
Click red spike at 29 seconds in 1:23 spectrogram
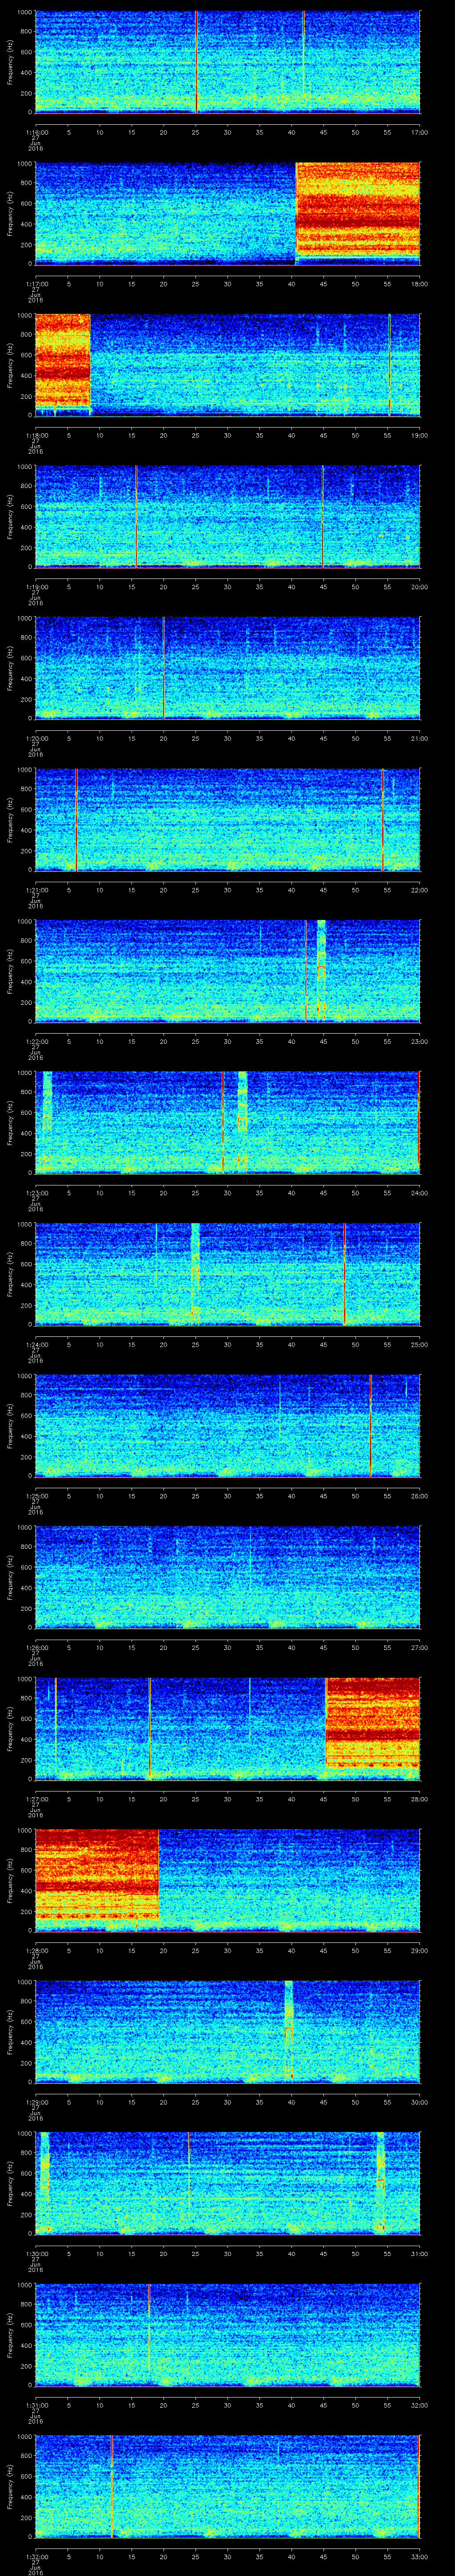pos(222,1123)
